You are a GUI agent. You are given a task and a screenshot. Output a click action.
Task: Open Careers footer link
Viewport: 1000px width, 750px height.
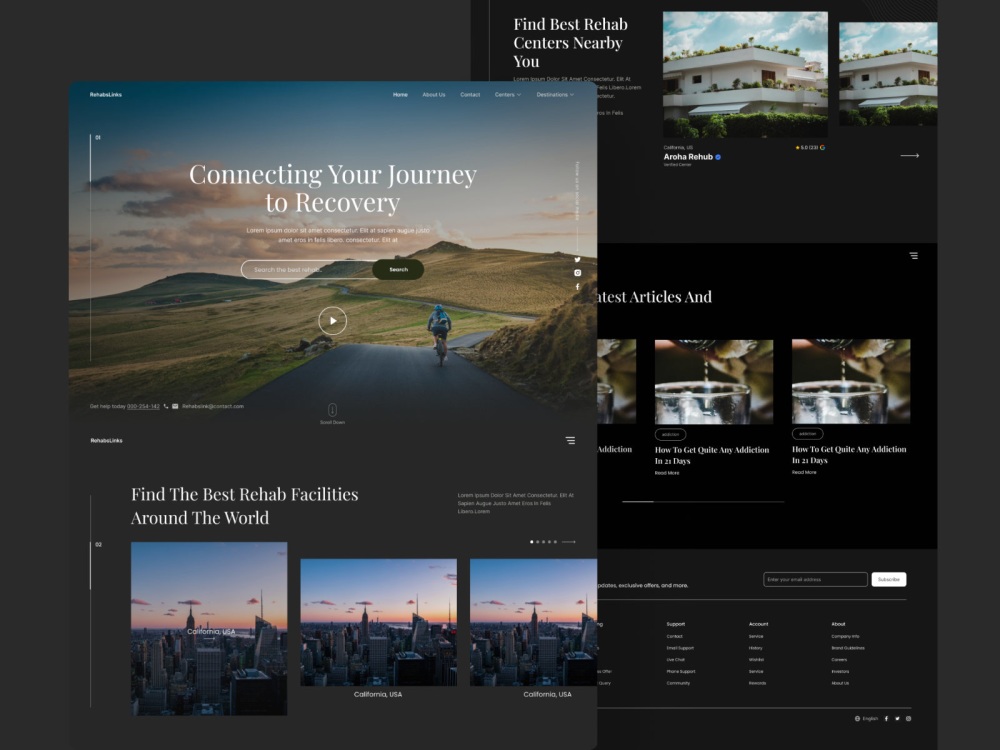click(839, 659)
